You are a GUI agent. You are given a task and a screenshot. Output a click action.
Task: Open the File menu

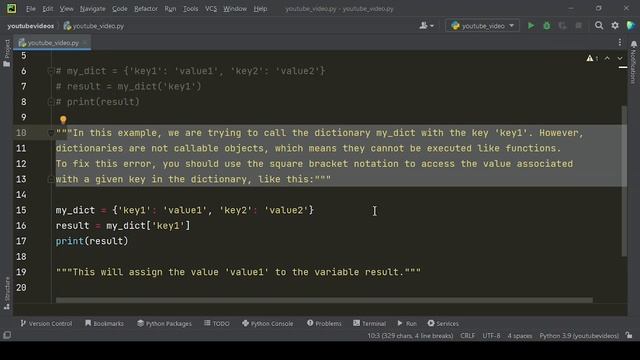(x=31, y=9)
